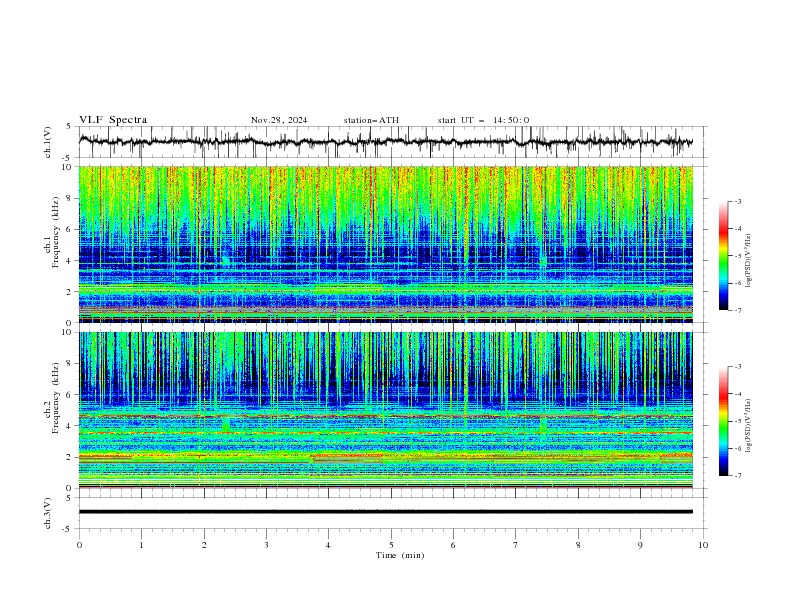Click ch.2 frequency axis tick "8"
The width and height of the screenshot is (792, 612).
(x=70, y=364)
